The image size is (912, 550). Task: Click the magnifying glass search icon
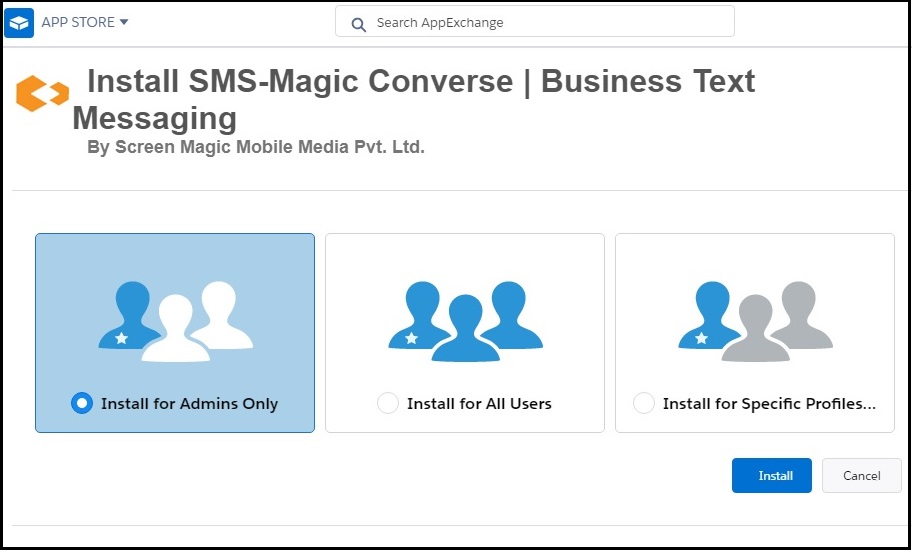[x=359, y=24]
